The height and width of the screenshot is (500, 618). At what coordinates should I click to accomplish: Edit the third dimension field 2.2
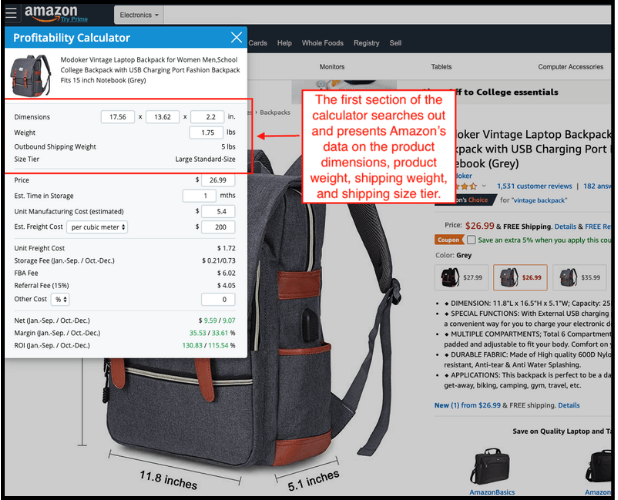click(x=207, y=117)
